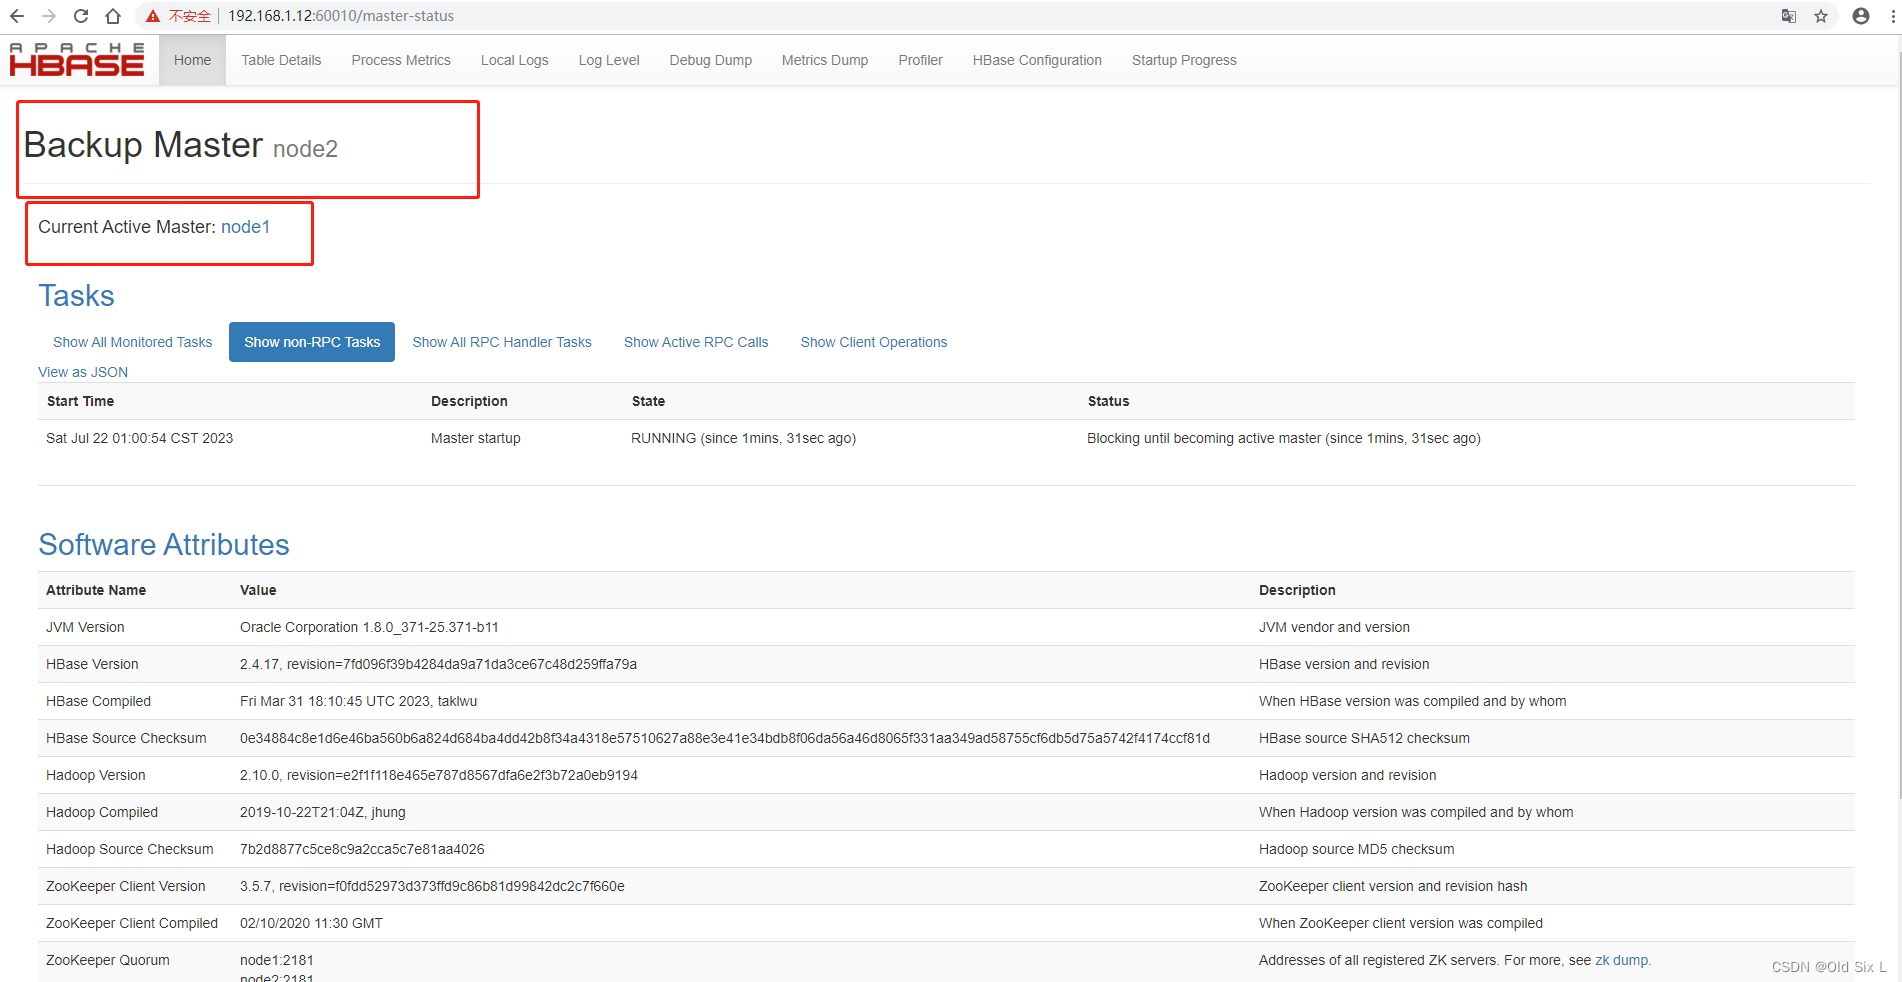Click '2019-10-22T21:04Z, jhung' value
The image size is (1902, 982).
click(x=323, y=812)
